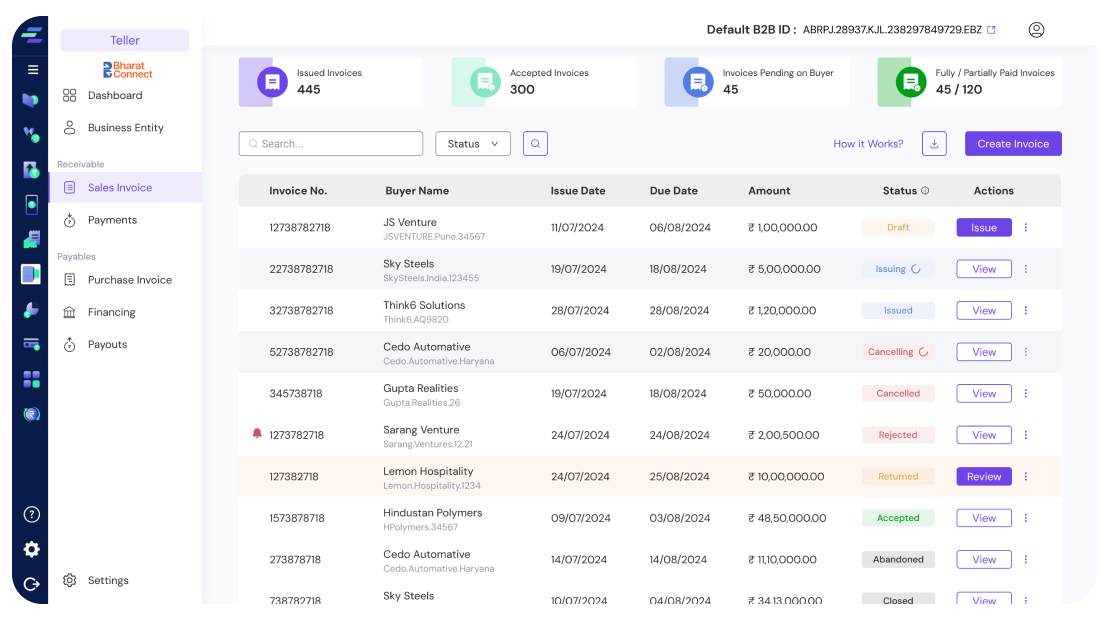Open the help question mark icon
The height and width of the screenshot is (620, 1112).
click(x=32, y=515)
